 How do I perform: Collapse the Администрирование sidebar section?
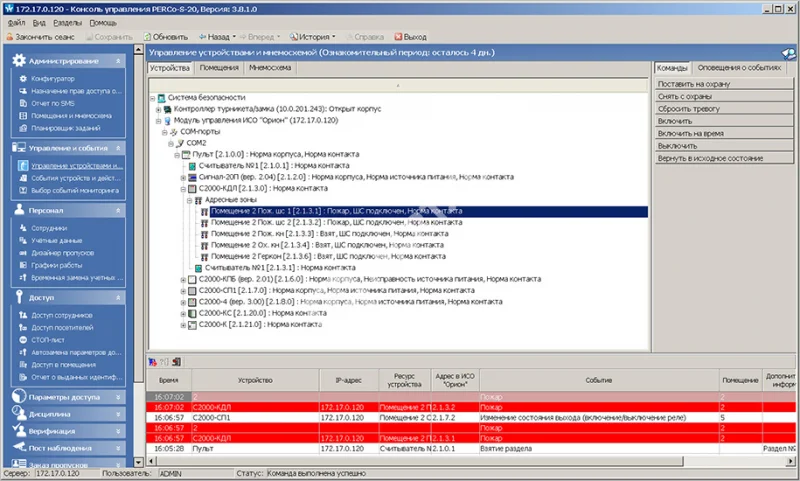click(119, 60)
